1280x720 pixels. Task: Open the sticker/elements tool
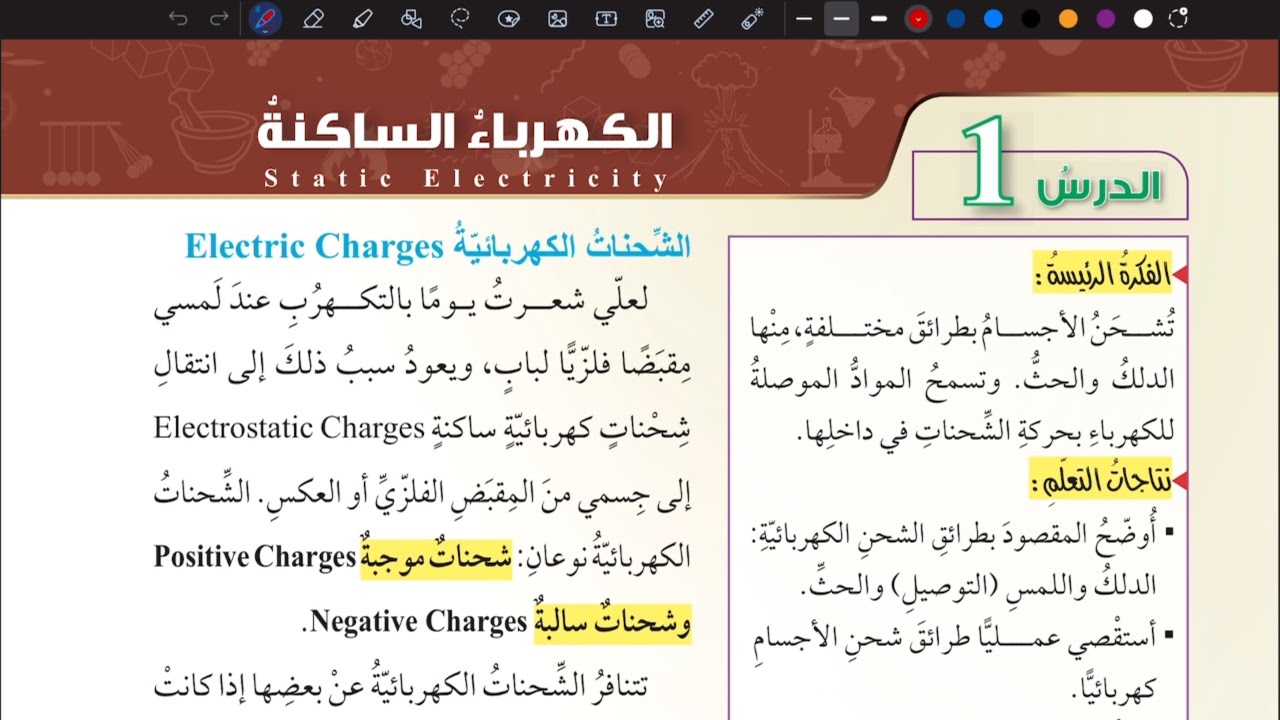[508, 19]
